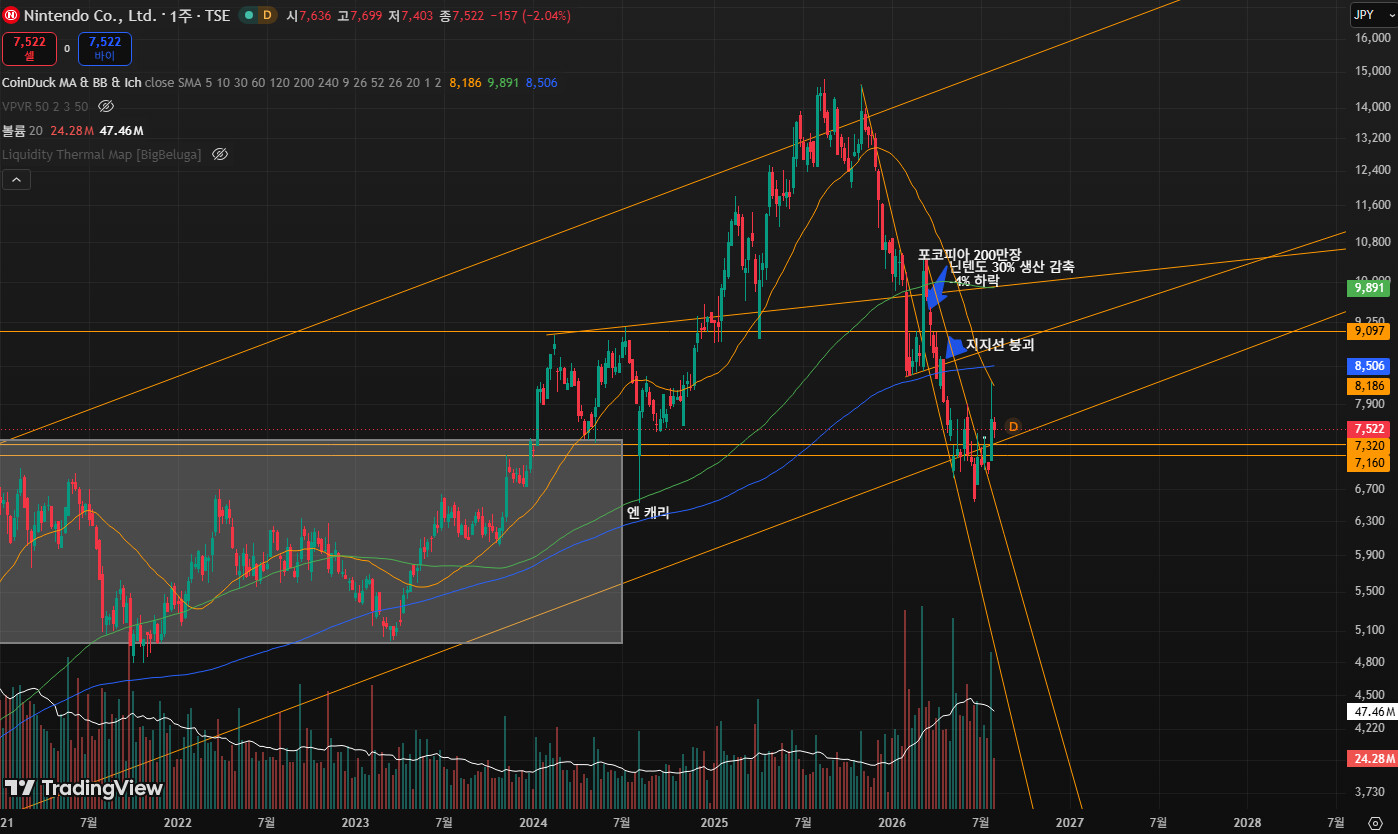This screenshot has height=834, width=1398.
Task: Click the orange 7,320 price scale label
Action: click(1369, 446)
